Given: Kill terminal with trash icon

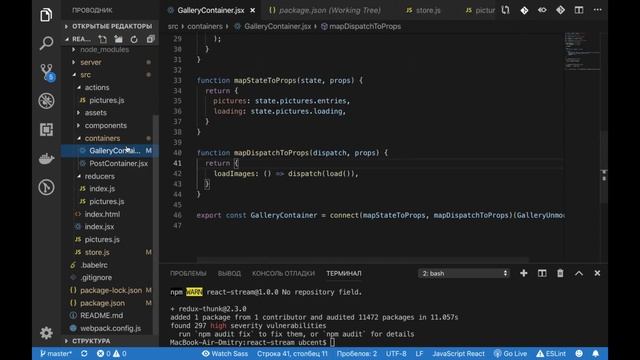Looking at the screenshot, I should click(x=560, y=273).
